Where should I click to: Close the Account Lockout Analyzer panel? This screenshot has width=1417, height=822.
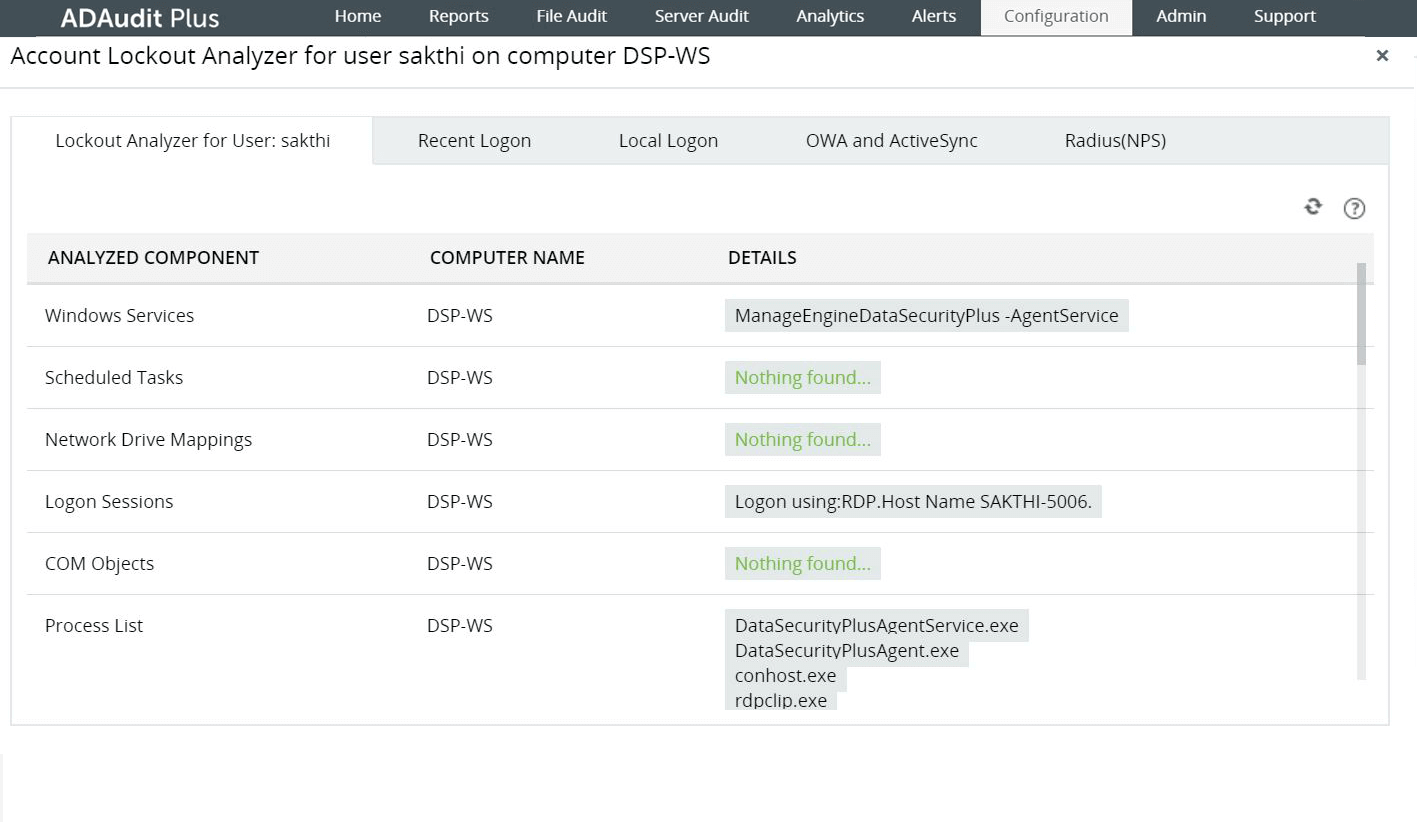point(1382,56)
